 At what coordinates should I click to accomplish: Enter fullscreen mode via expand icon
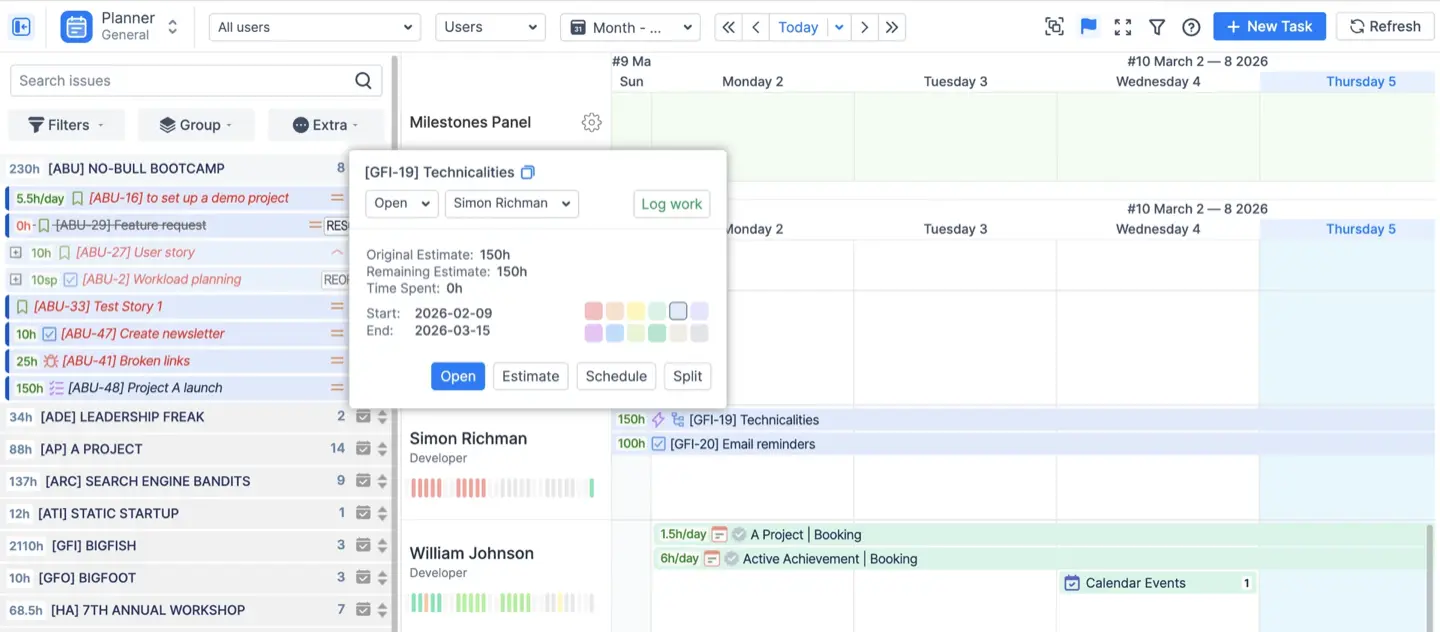pyautogui.click(x=1122, y=27)
